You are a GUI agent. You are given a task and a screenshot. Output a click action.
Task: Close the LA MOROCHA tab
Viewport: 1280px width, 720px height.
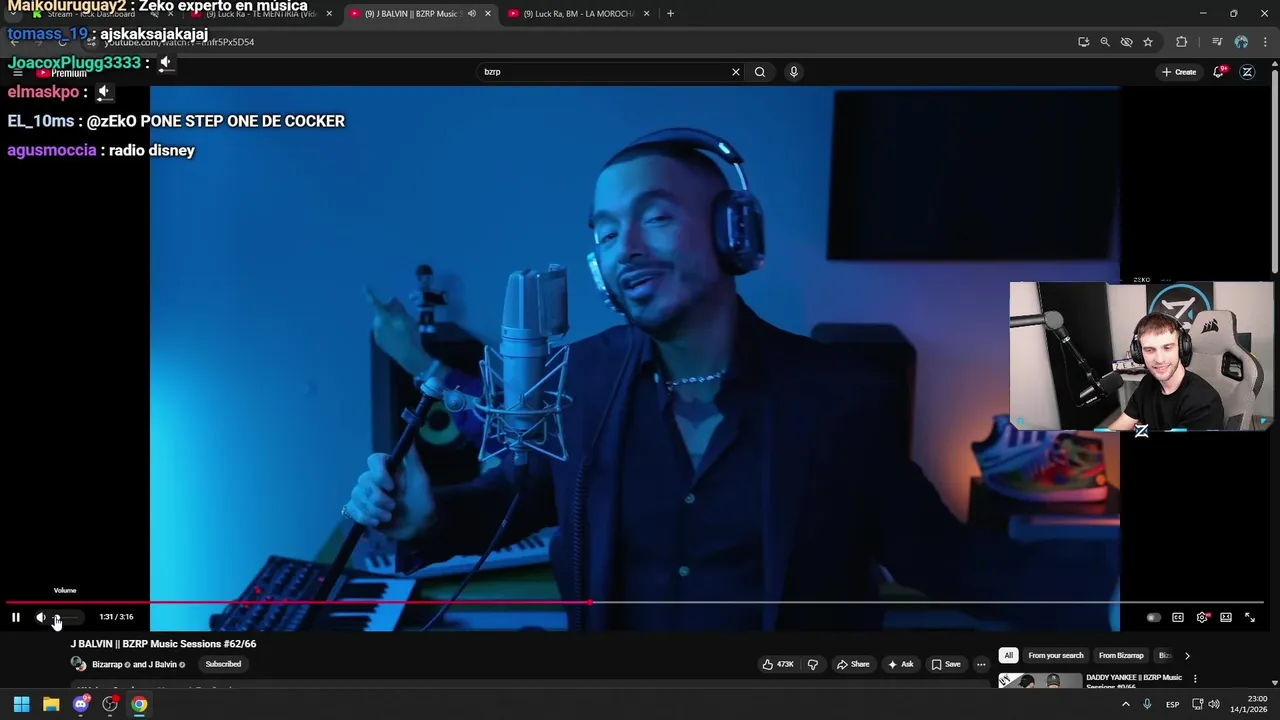(646, 14)
